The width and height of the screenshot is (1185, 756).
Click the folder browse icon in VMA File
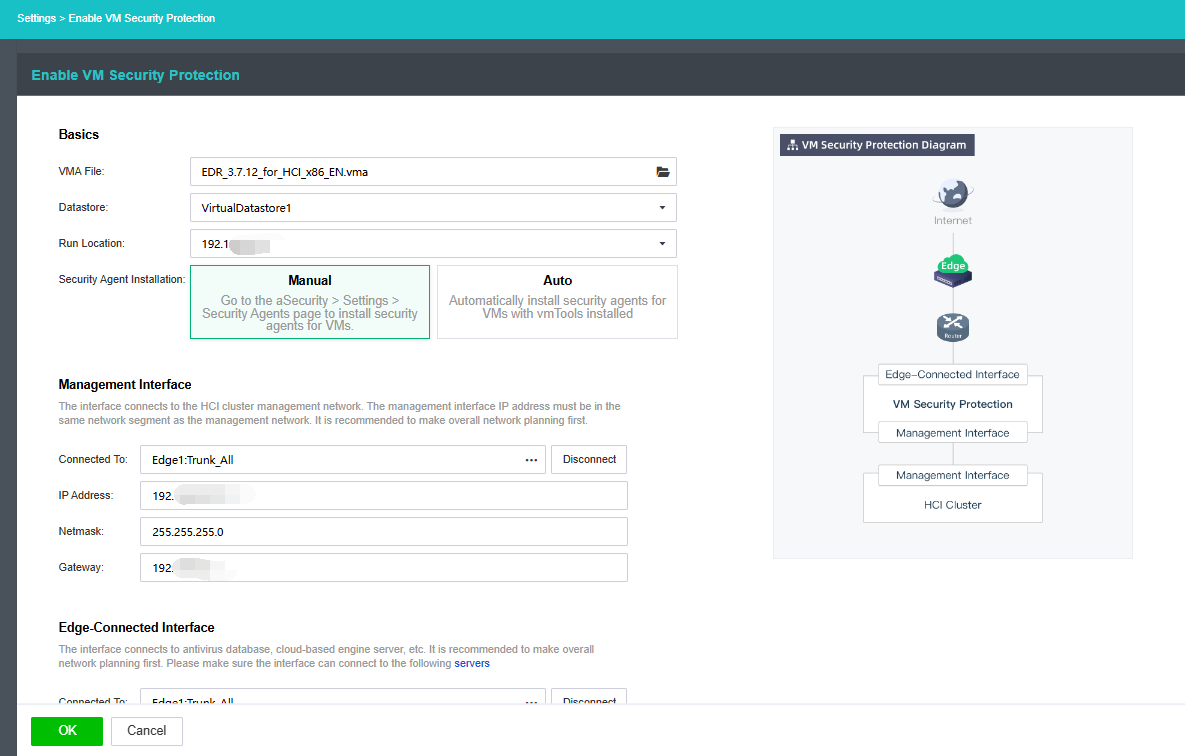(662, 172)
